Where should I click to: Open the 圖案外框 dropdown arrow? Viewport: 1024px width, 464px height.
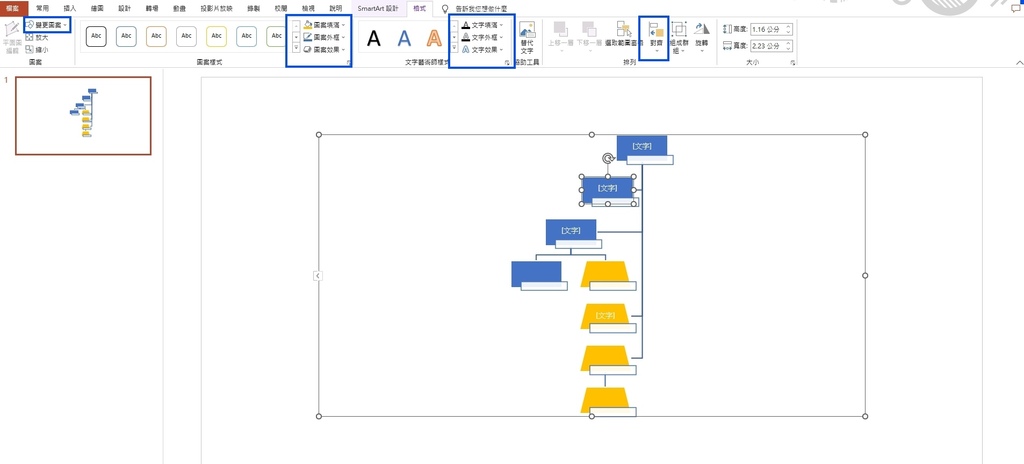[344, 37]
